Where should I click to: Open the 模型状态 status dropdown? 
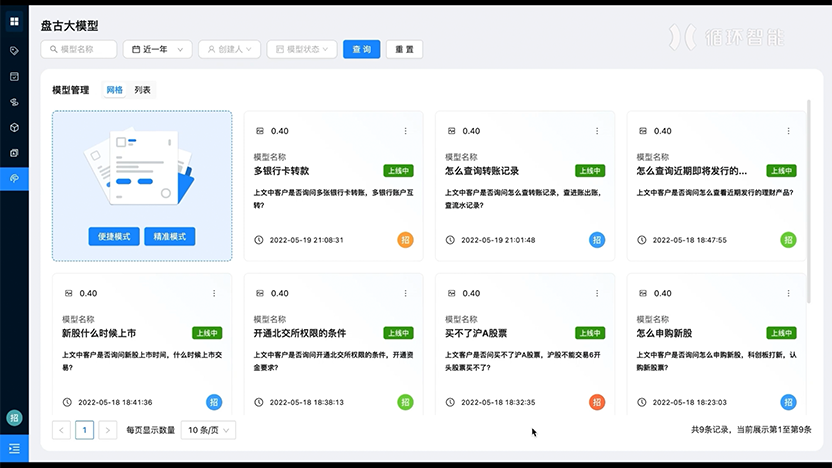301,49
